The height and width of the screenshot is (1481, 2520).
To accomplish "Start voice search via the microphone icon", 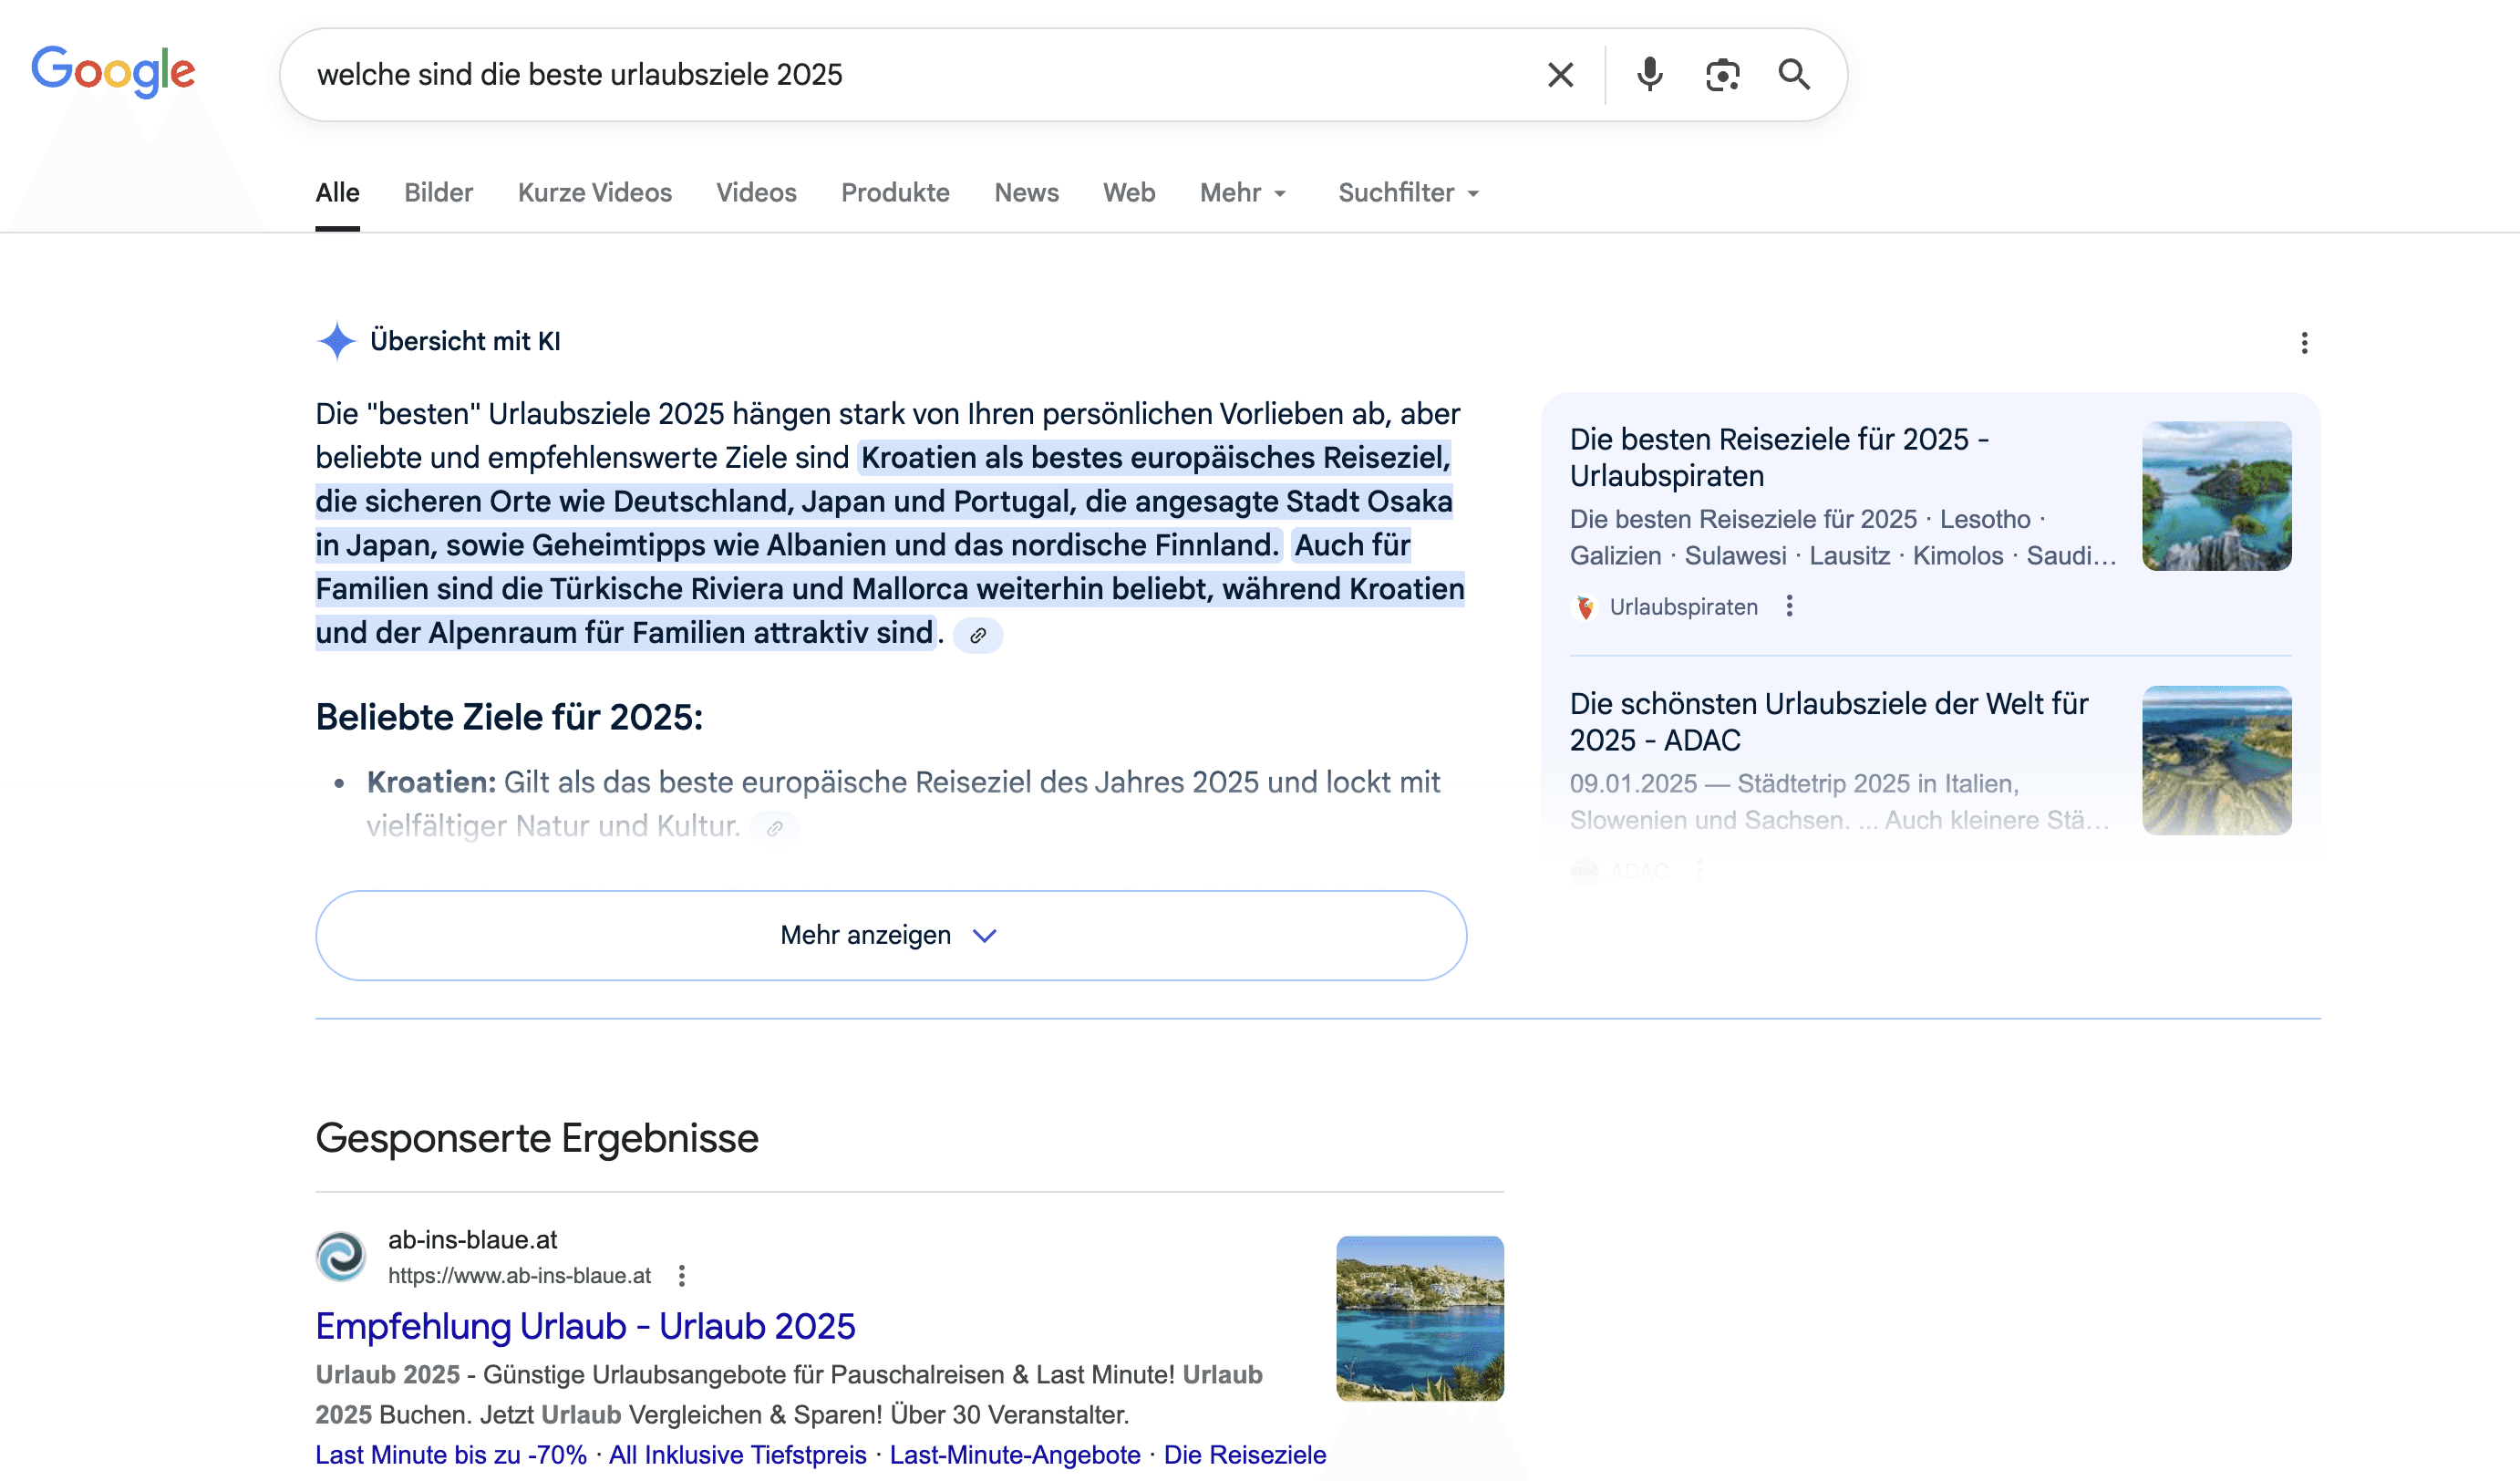I will (1648, 74).
